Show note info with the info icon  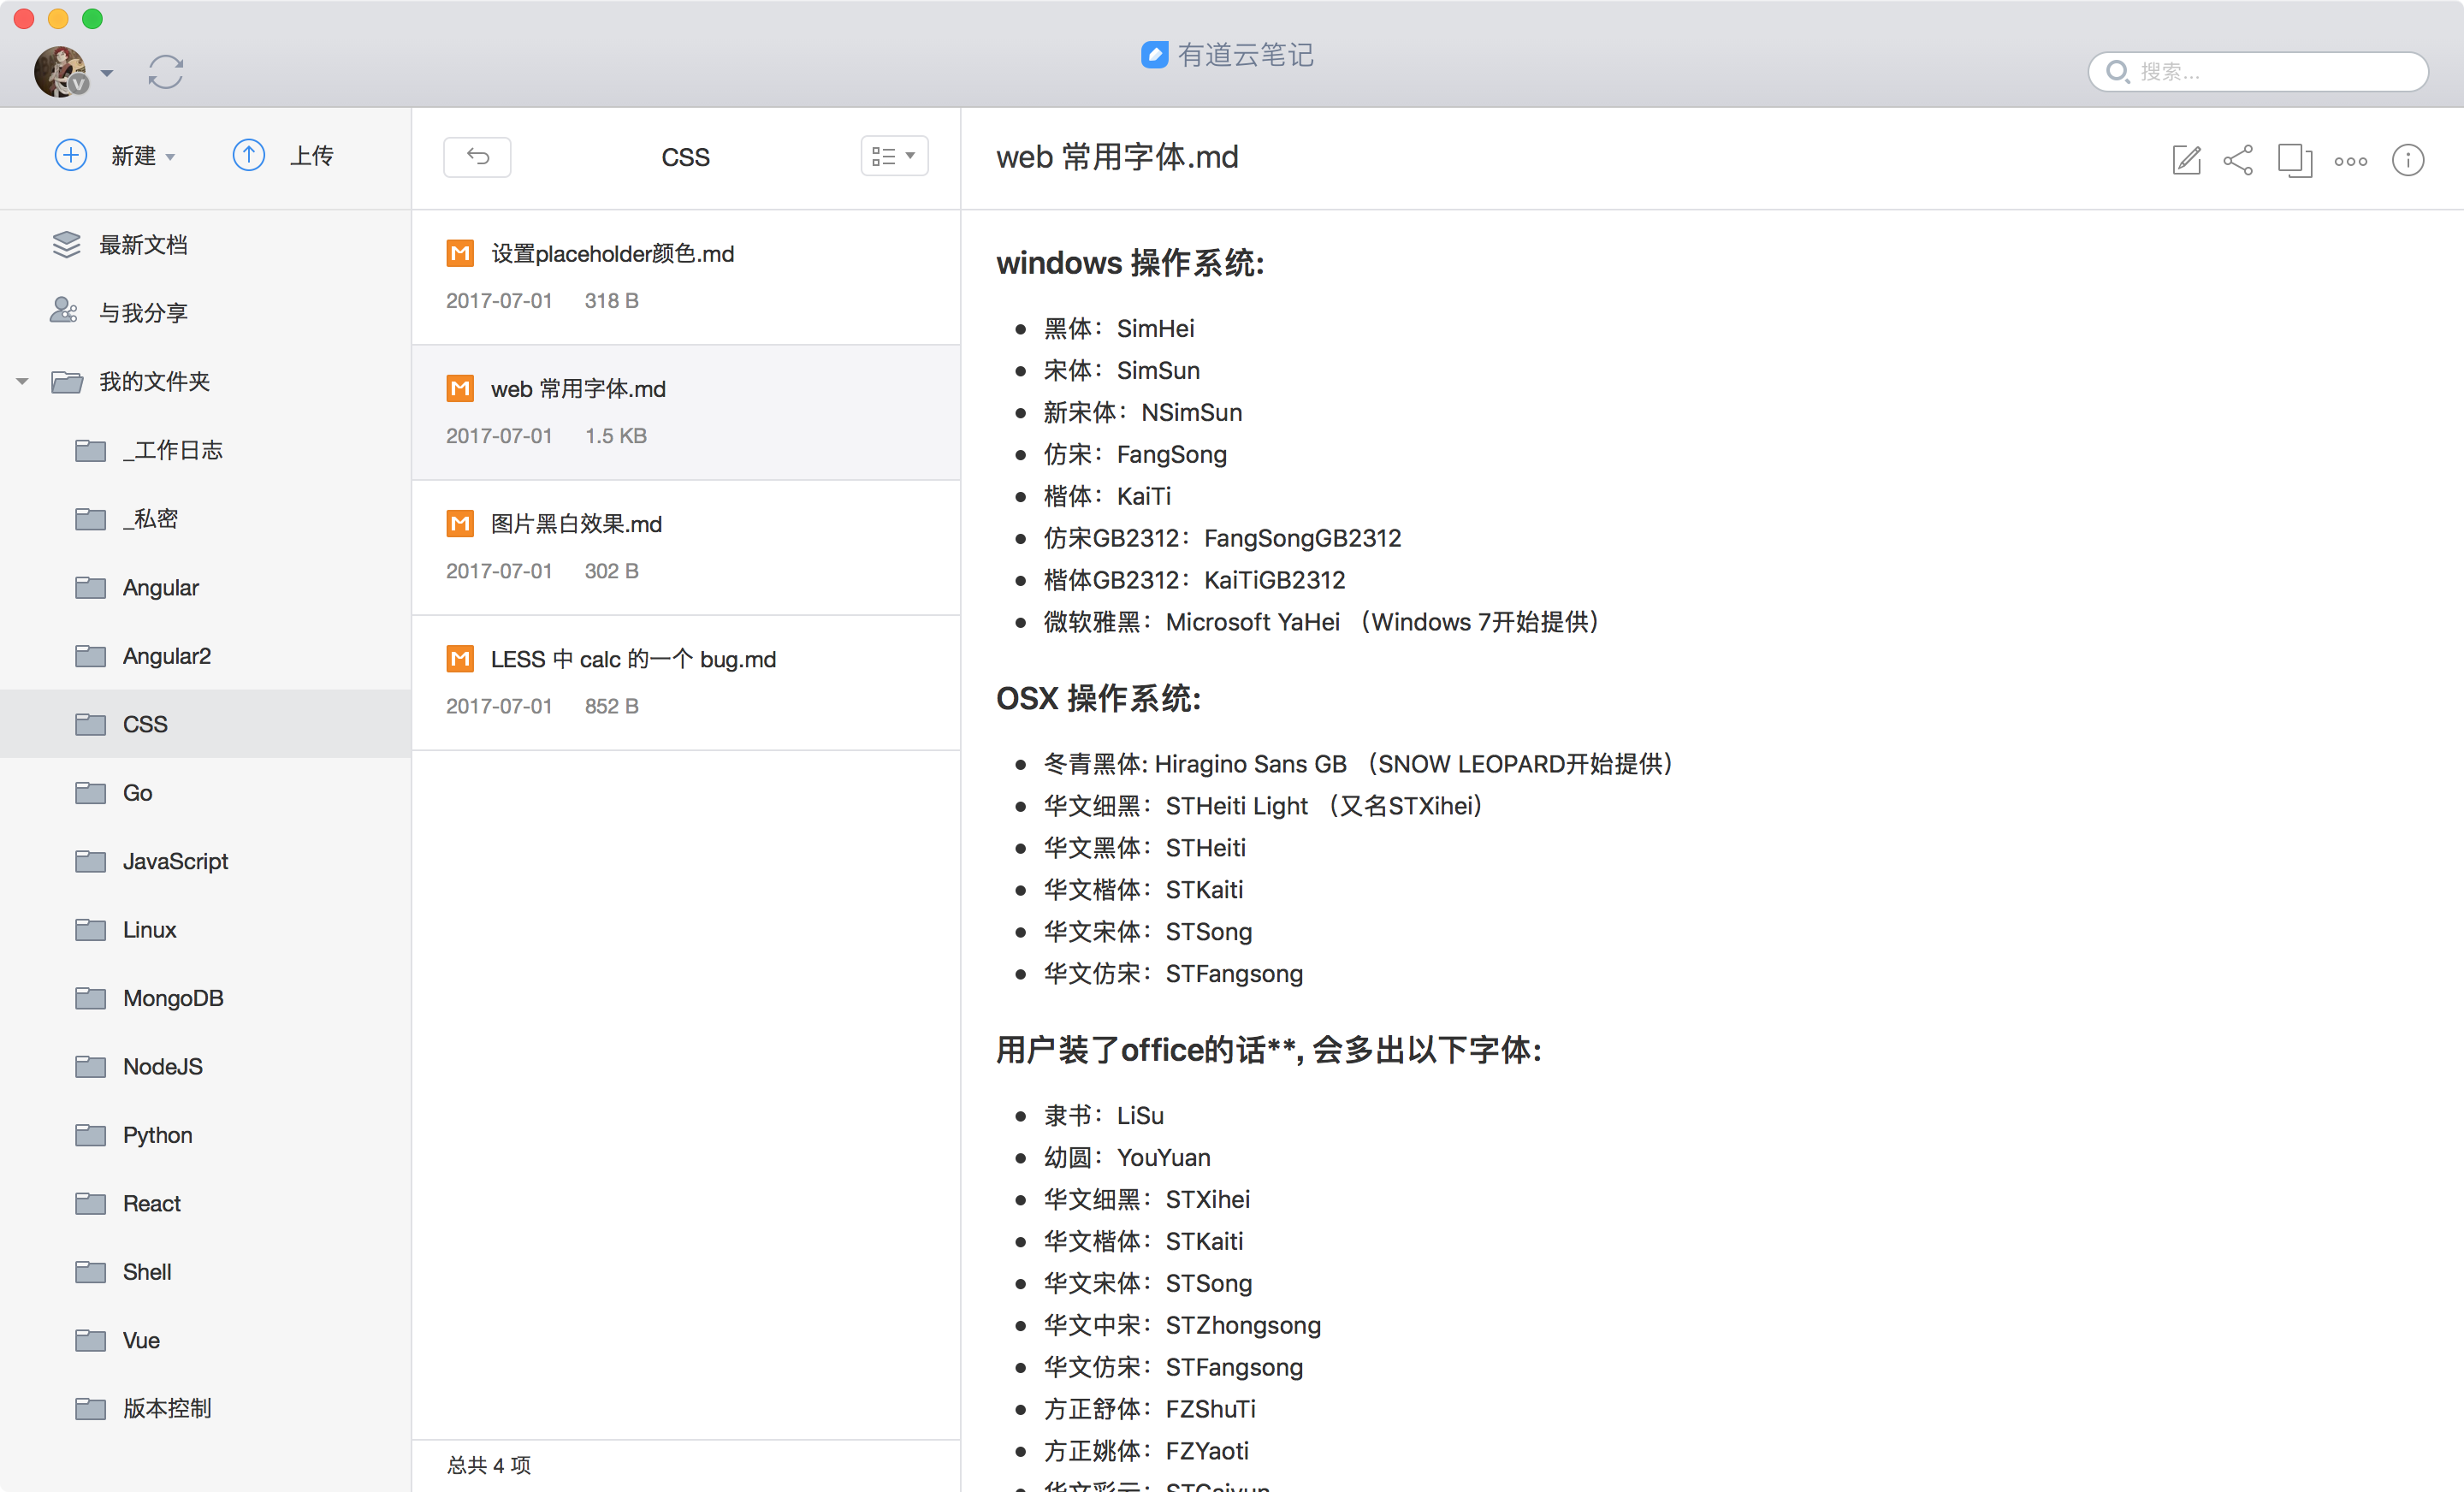tap(2407, 160)
